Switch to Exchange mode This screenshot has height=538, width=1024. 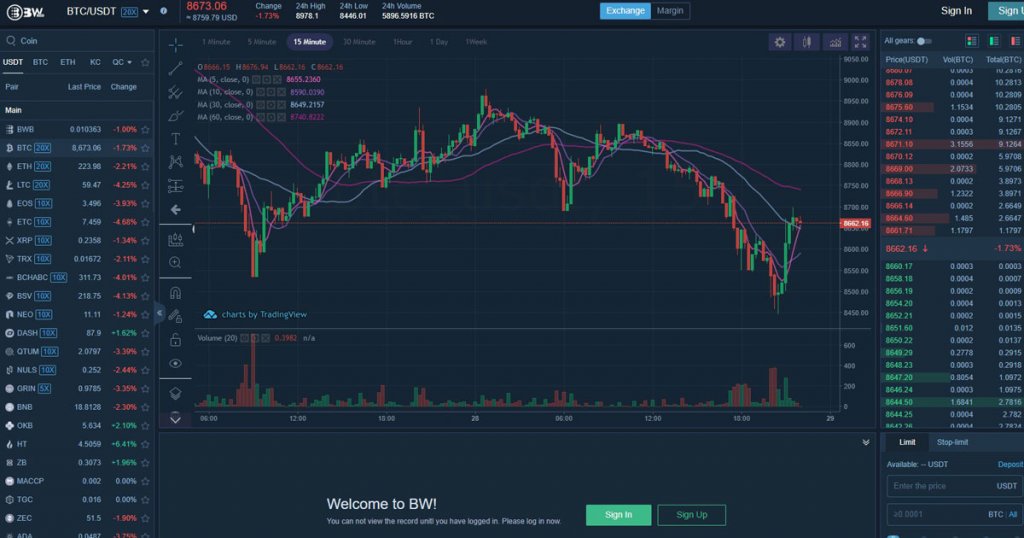pyautogui.click(x=625, y=10)
